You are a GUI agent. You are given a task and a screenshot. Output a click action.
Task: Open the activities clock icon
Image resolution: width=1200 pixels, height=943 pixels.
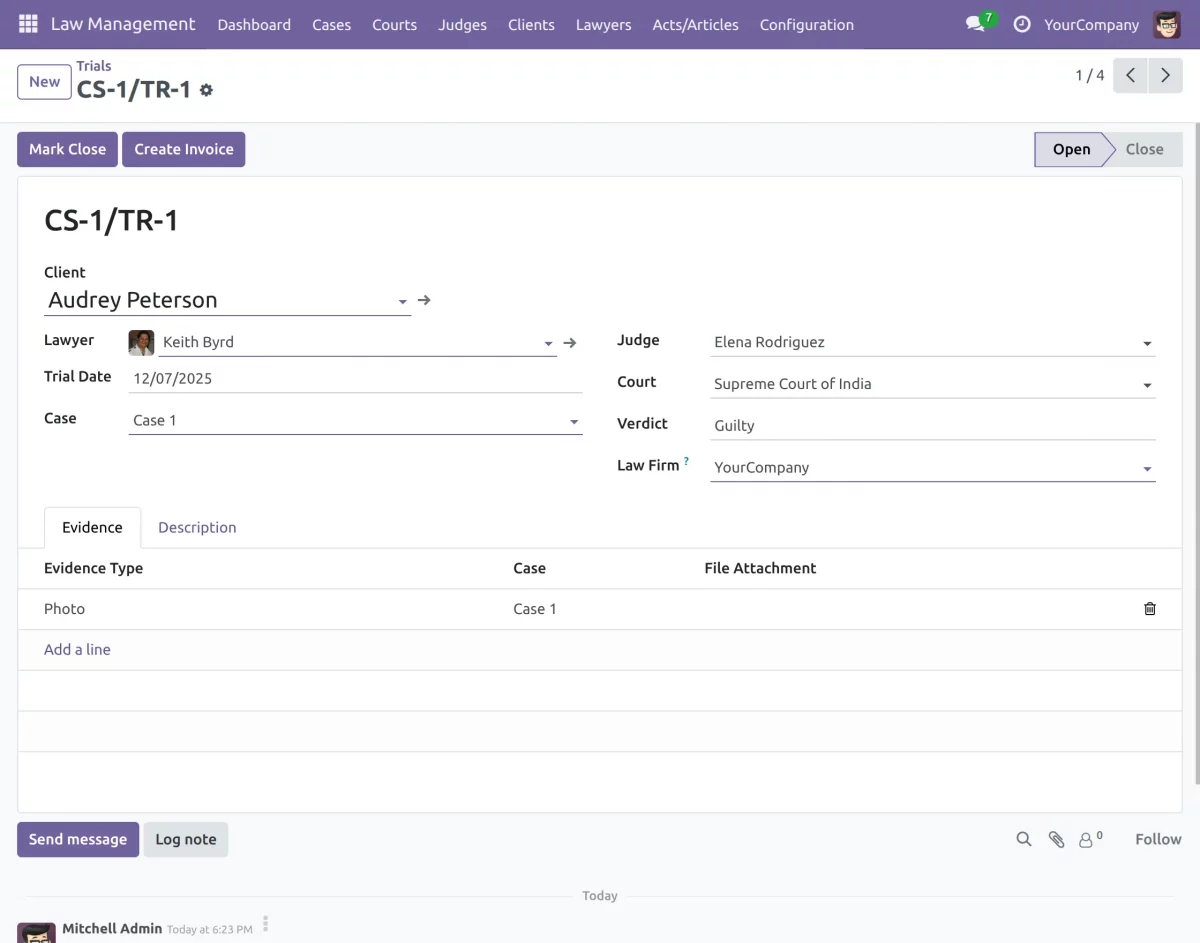(x=1022, y=24)
